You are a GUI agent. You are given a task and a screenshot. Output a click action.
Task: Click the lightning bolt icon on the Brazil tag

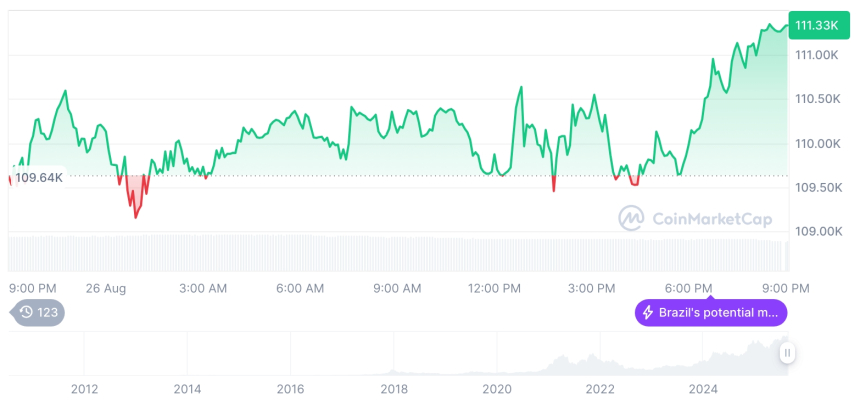pos(648,313)
